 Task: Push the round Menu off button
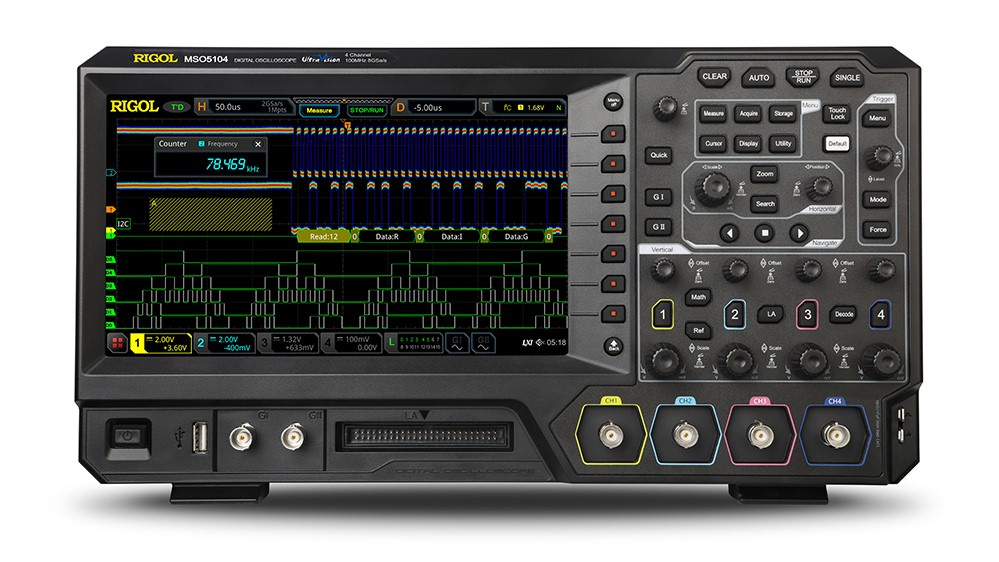click(x=614, y=102)
